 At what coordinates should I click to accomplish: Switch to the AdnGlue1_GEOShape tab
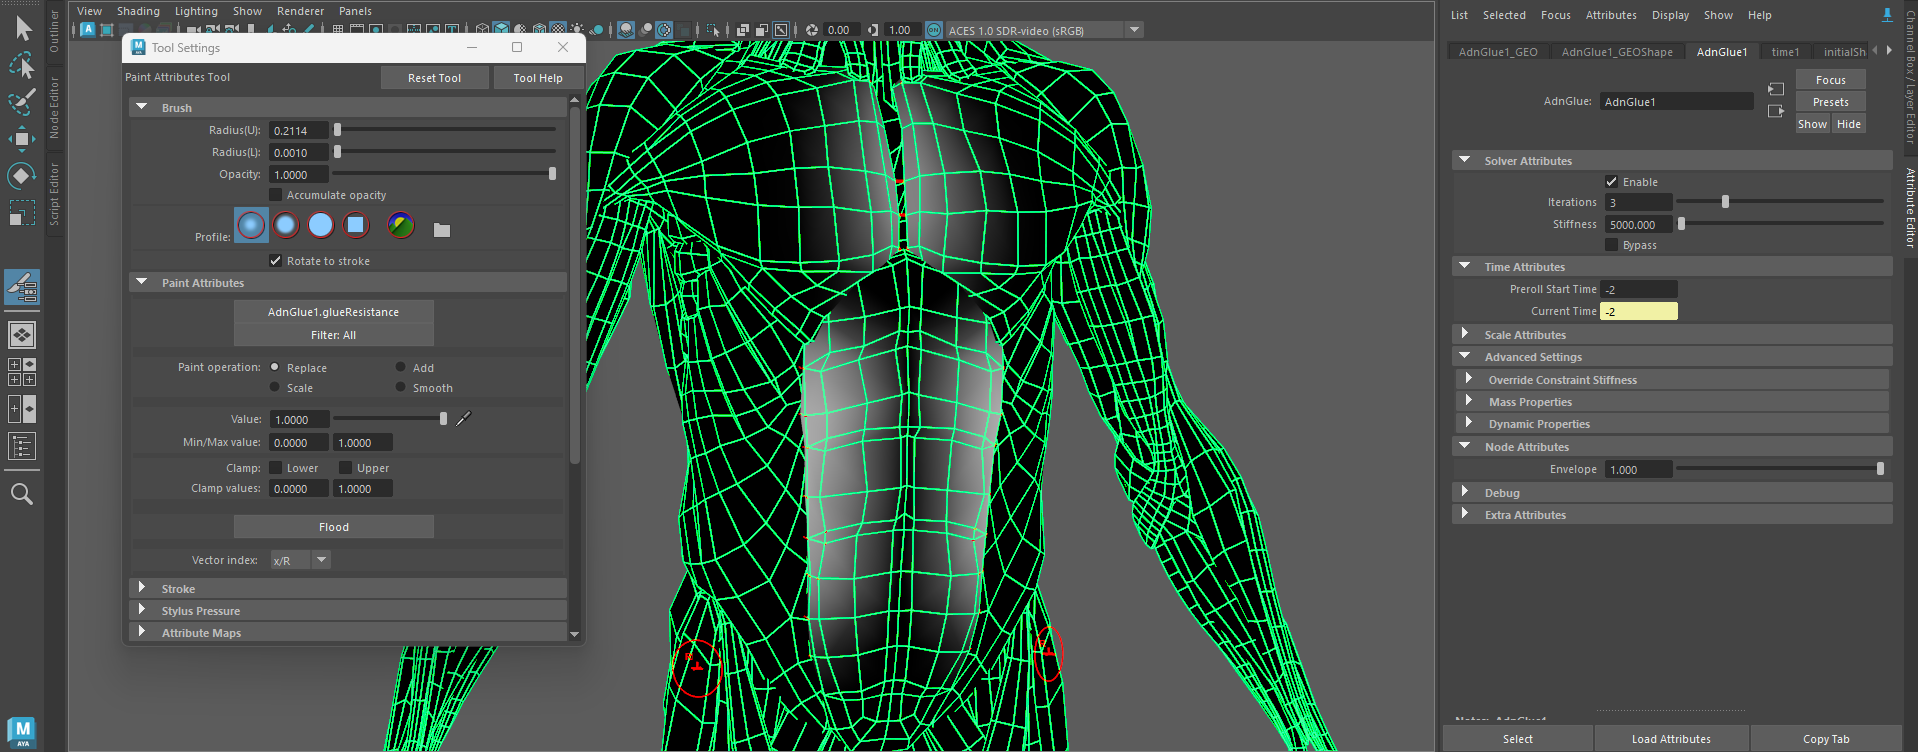tap(1616, 52)
